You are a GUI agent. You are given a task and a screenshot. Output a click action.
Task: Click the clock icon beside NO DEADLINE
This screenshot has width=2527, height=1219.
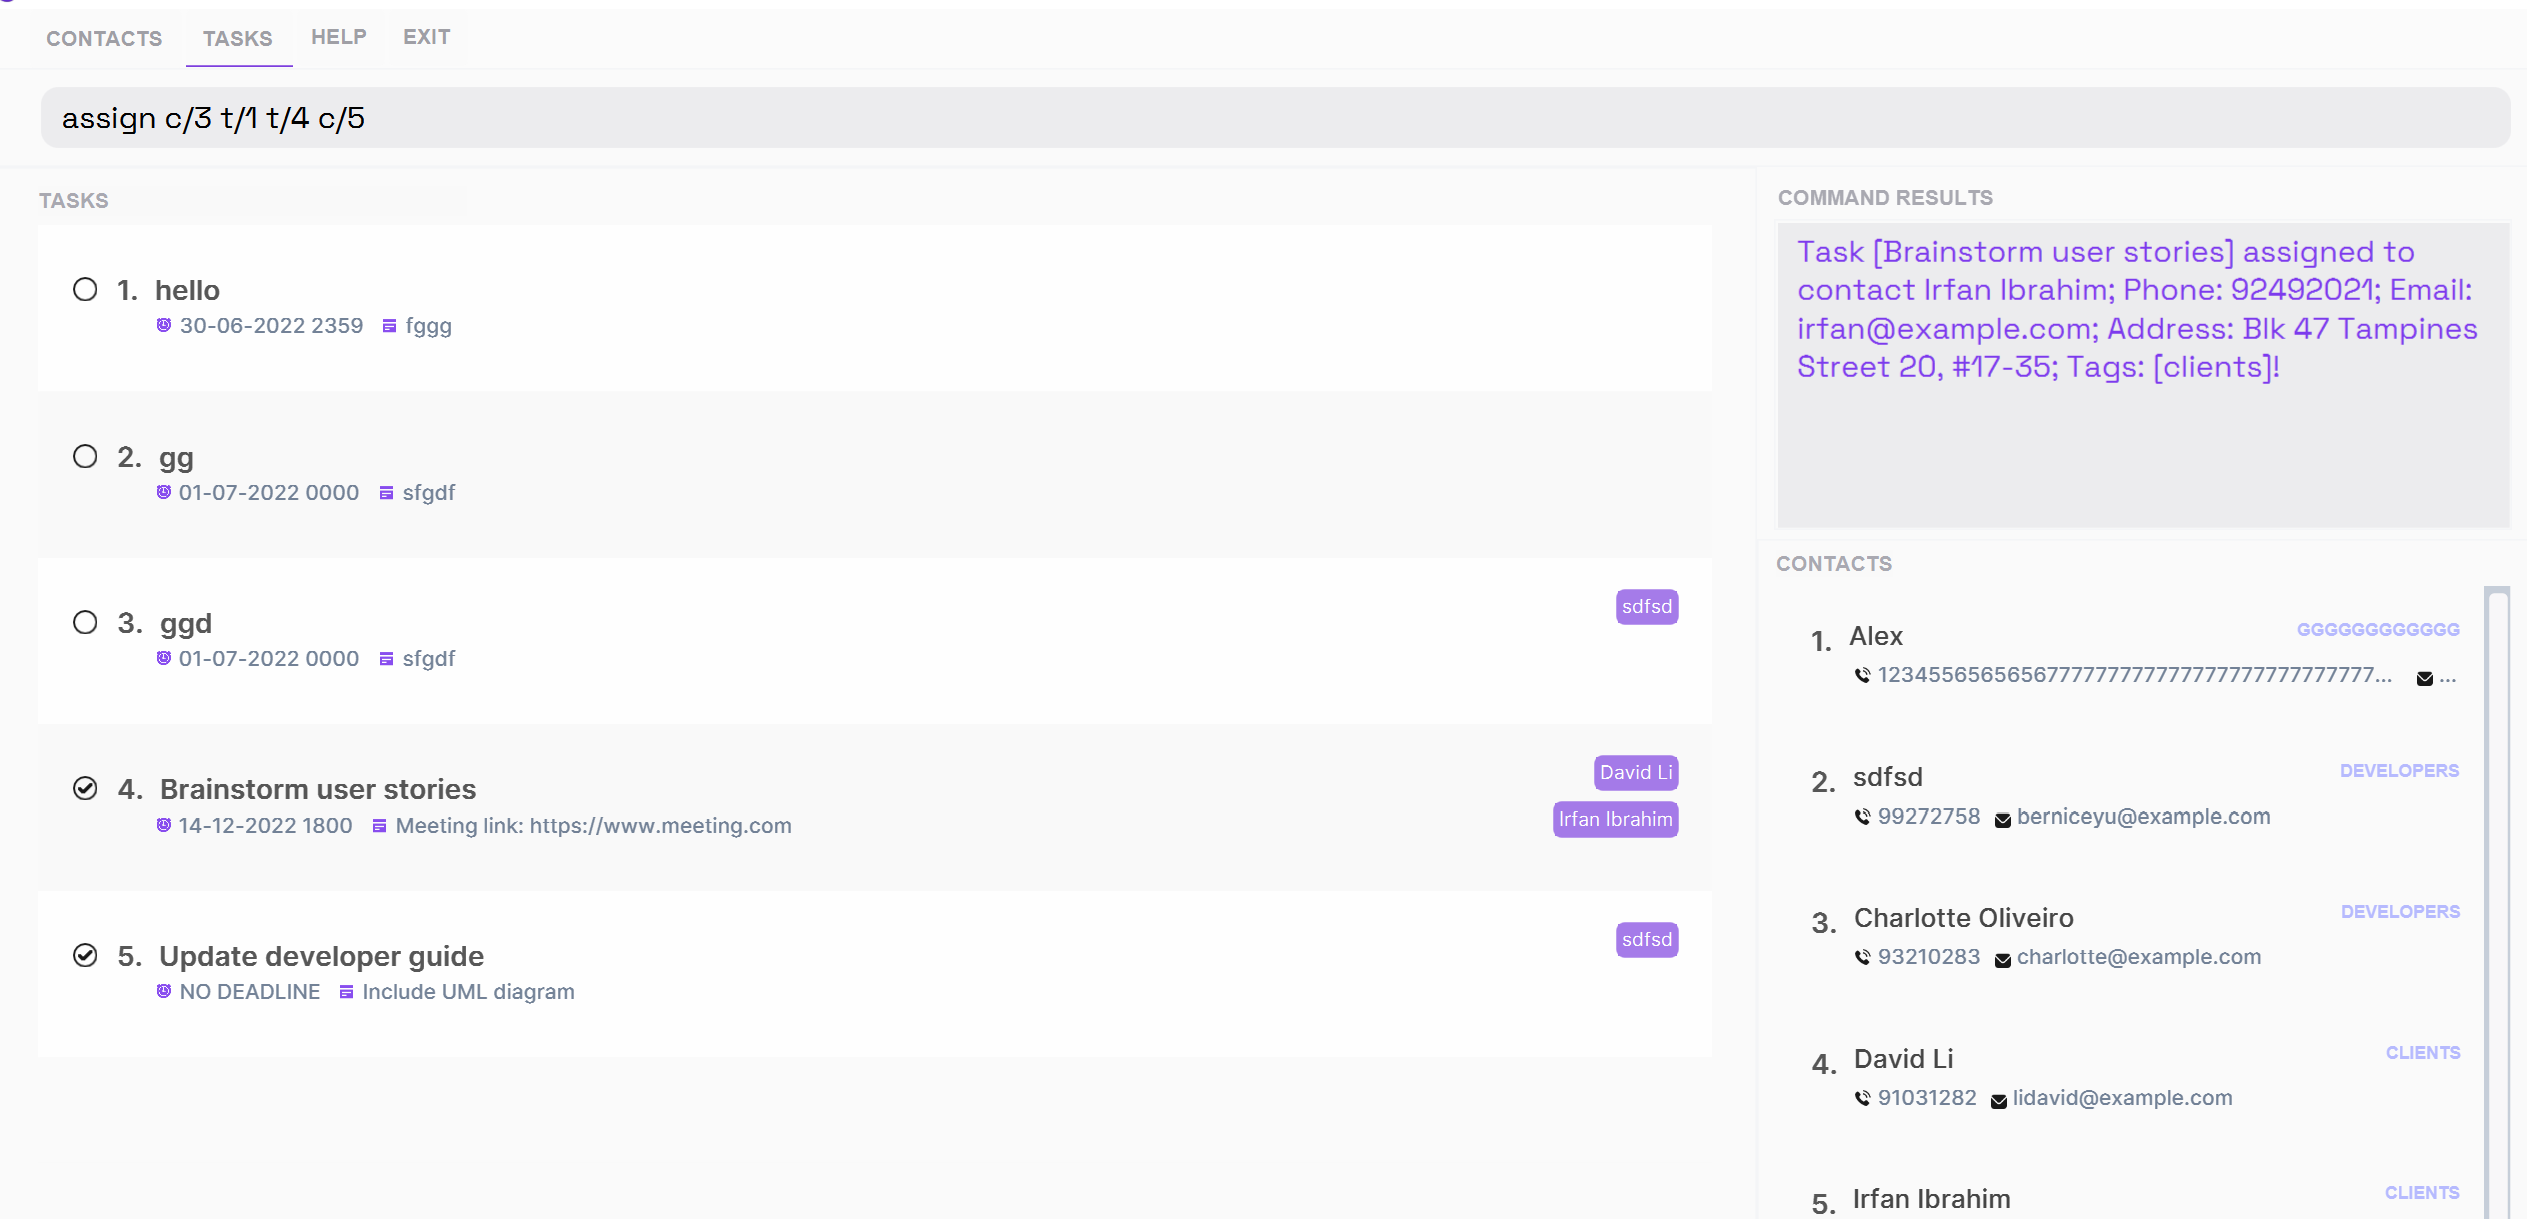[x=164, y=991]
